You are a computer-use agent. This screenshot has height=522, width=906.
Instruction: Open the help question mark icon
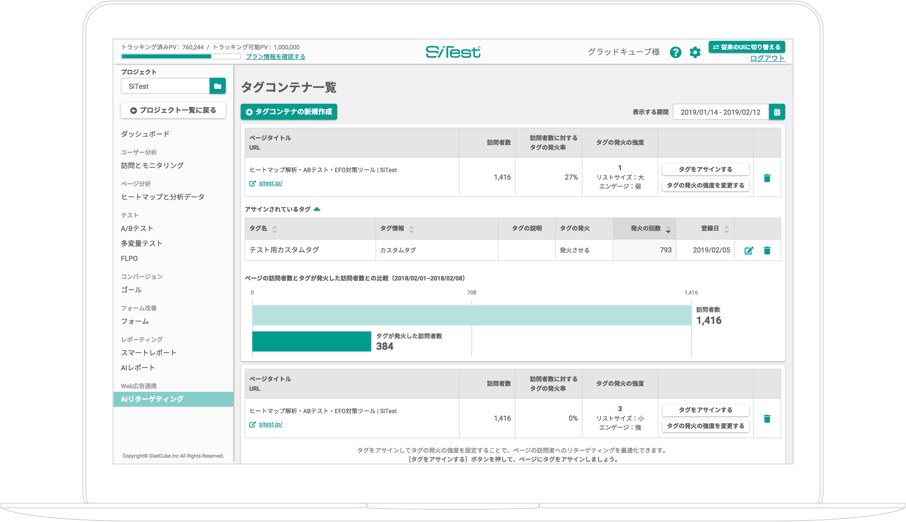coord(675,52)
